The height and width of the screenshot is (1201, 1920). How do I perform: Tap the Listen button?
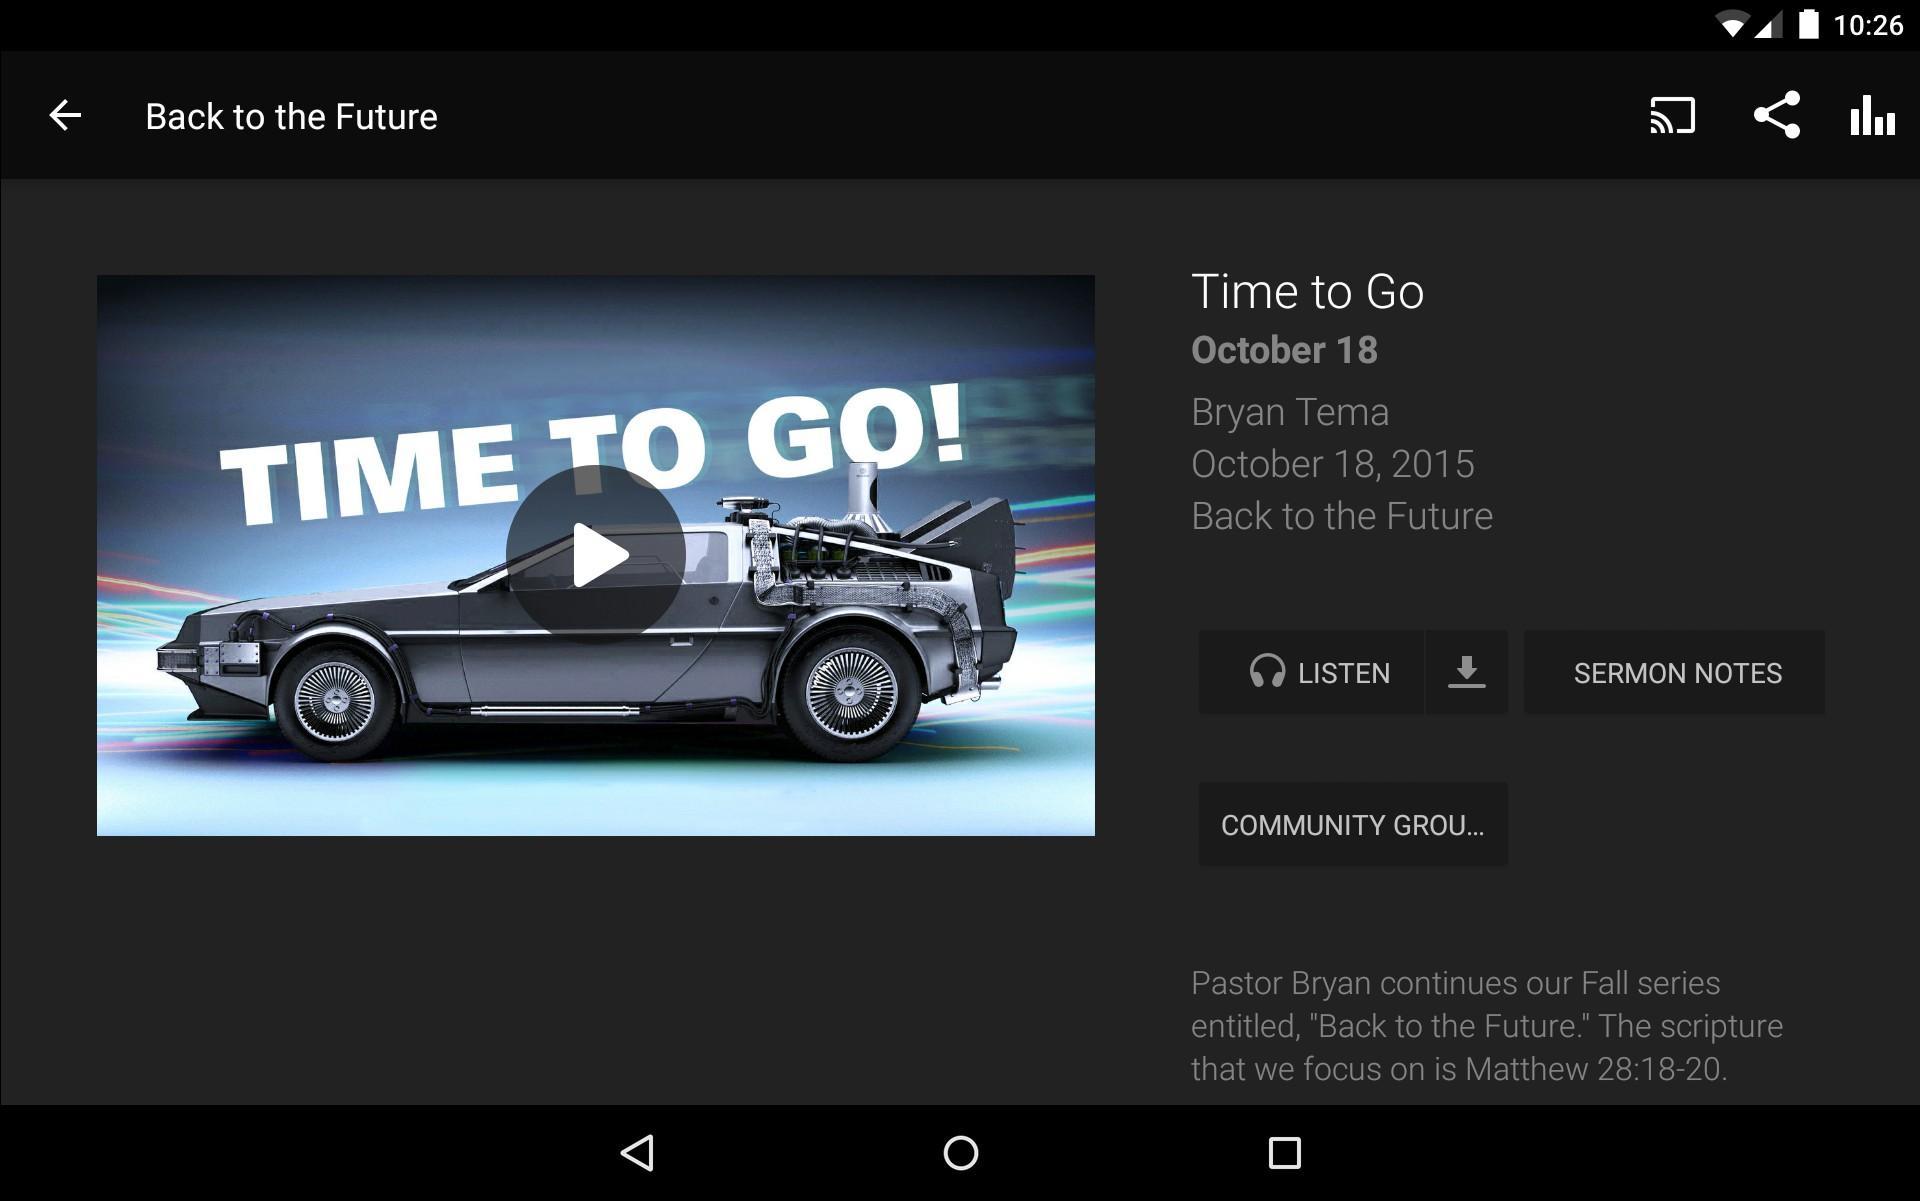pyautogui.click(x=1311, y=673)
